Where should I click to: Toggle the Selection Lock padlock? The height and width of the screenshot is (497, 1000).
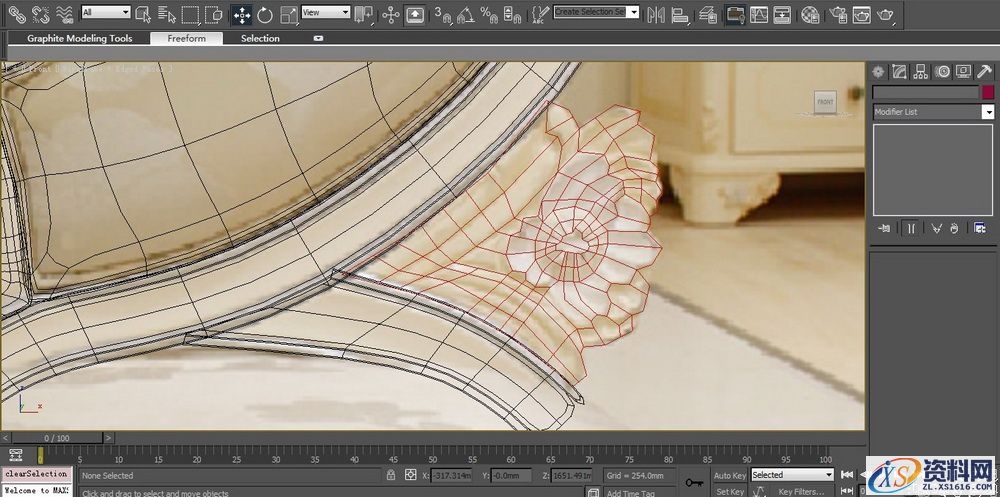tap(391, 475)
